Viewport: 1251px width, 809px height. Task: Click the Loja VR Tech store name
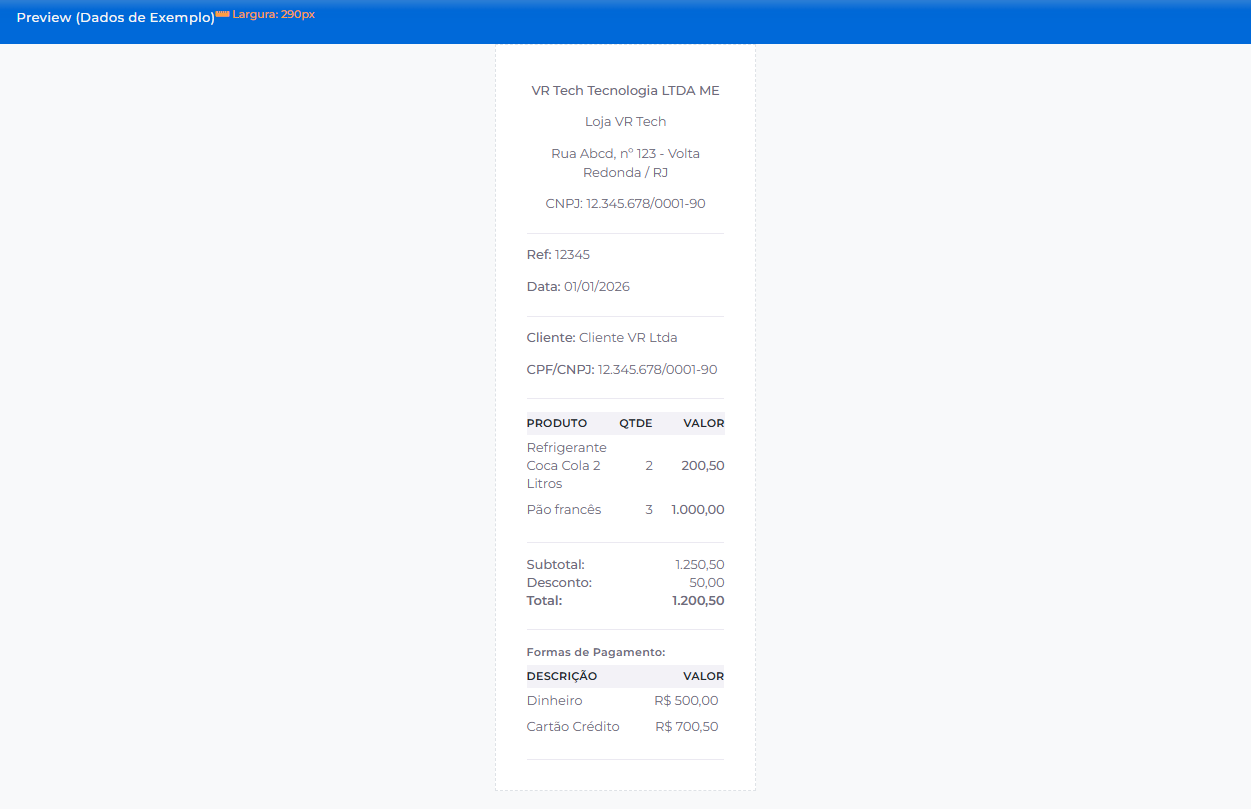pos(625,122)
